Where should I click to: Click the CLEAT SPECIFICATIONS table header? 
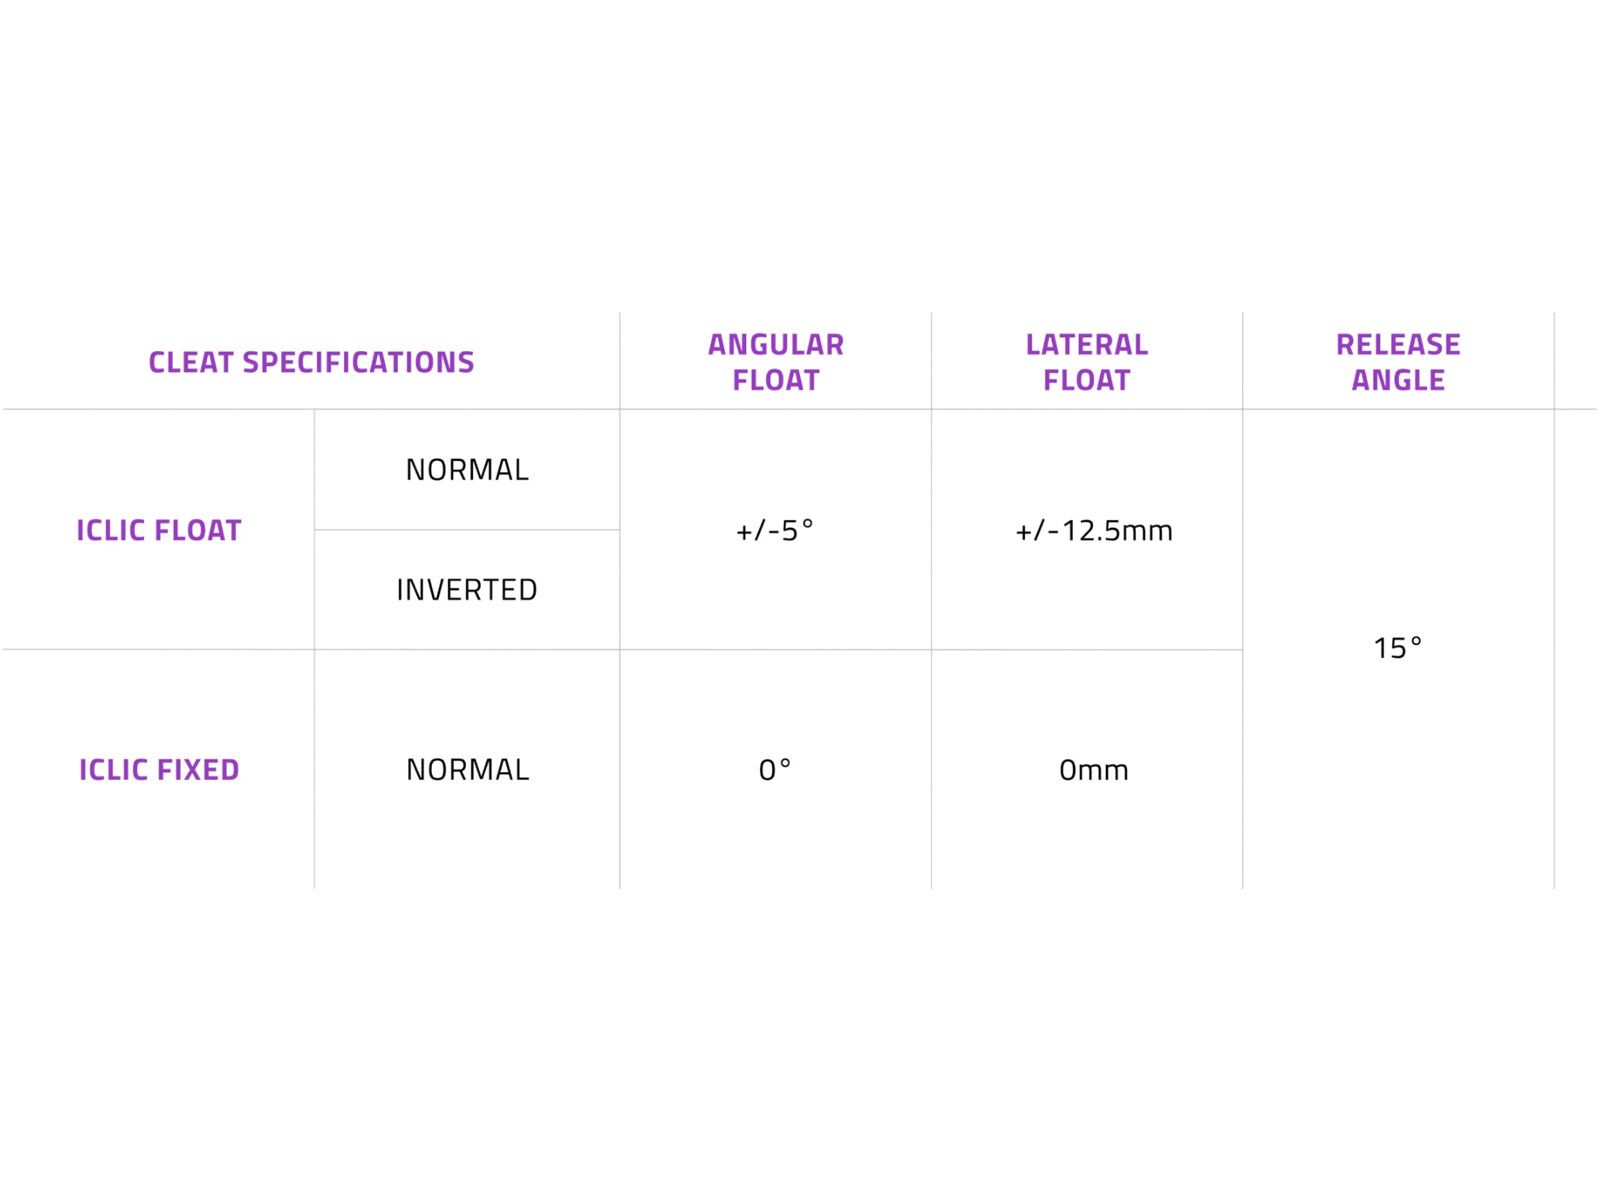pyautogui.click(x=311, y=362)
